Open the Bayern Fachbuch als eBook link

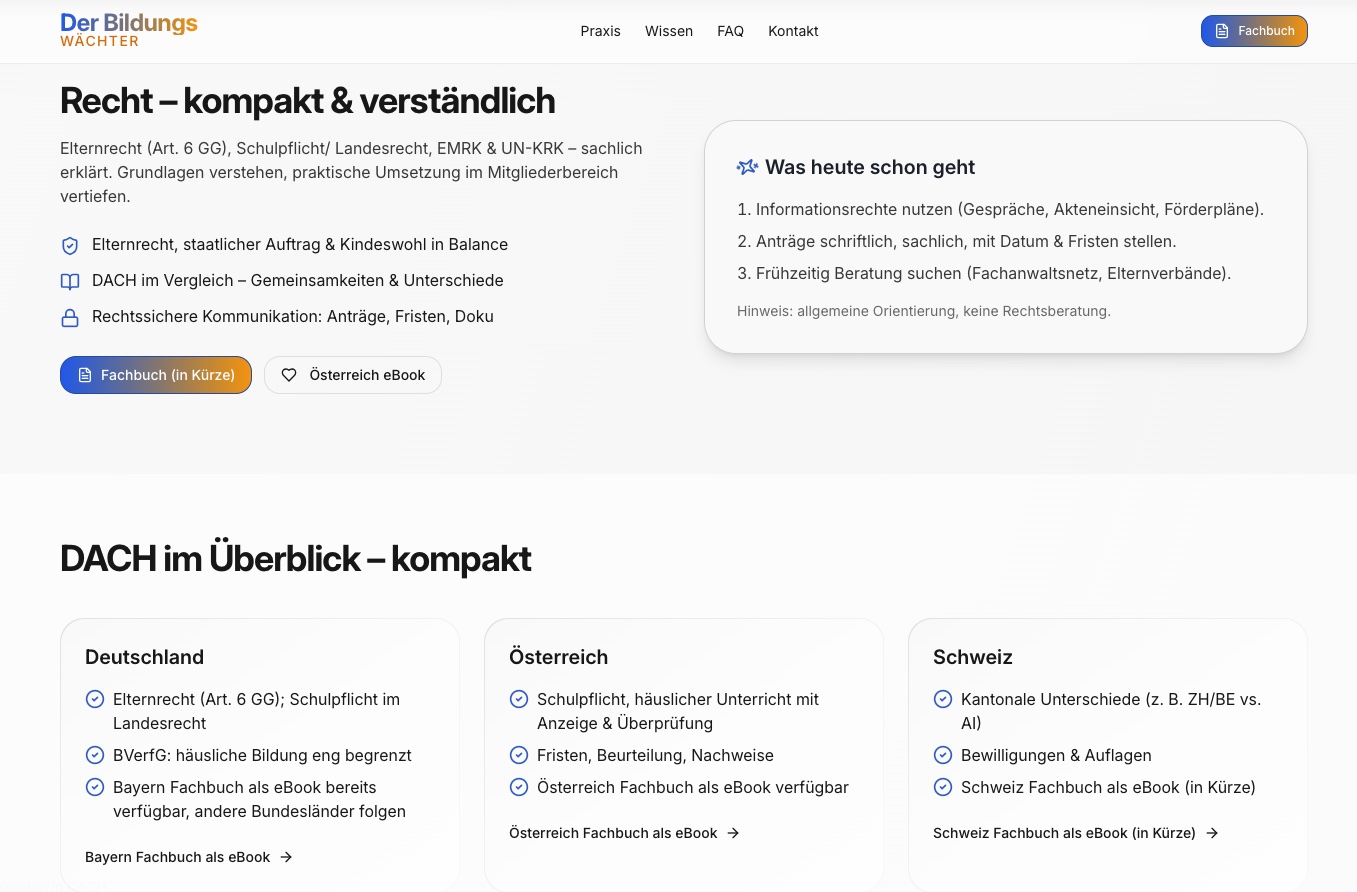[x=177, y=857]
